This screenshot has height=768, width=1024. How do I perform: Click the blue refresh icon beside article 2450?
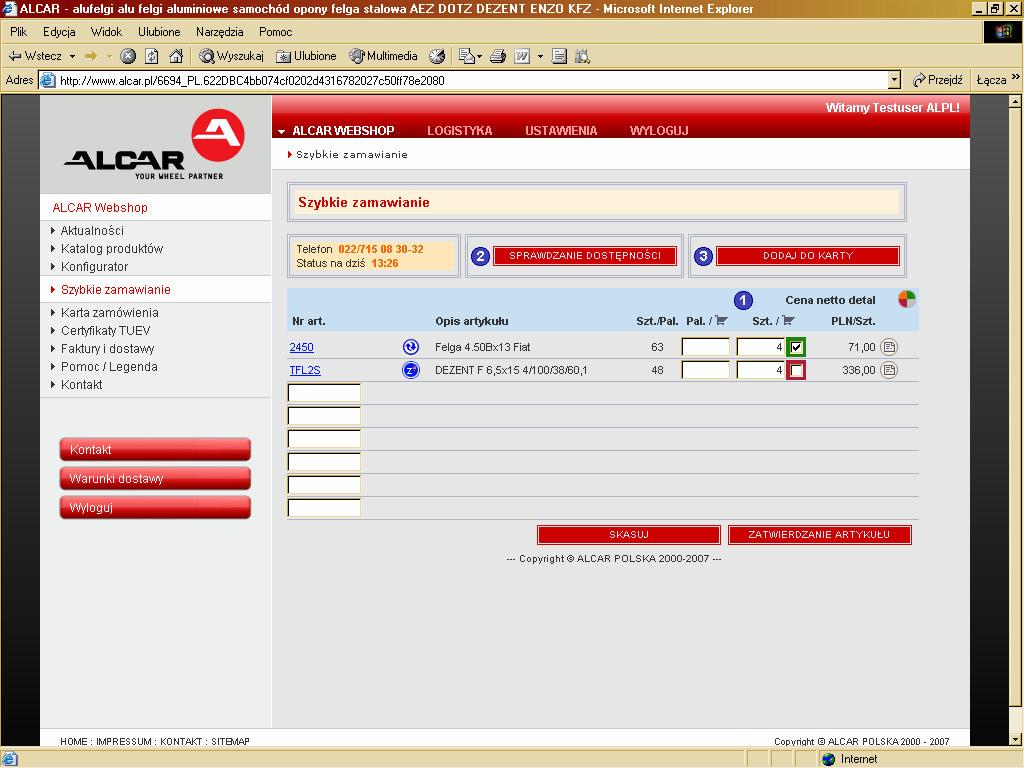click(x=411, y=347)
